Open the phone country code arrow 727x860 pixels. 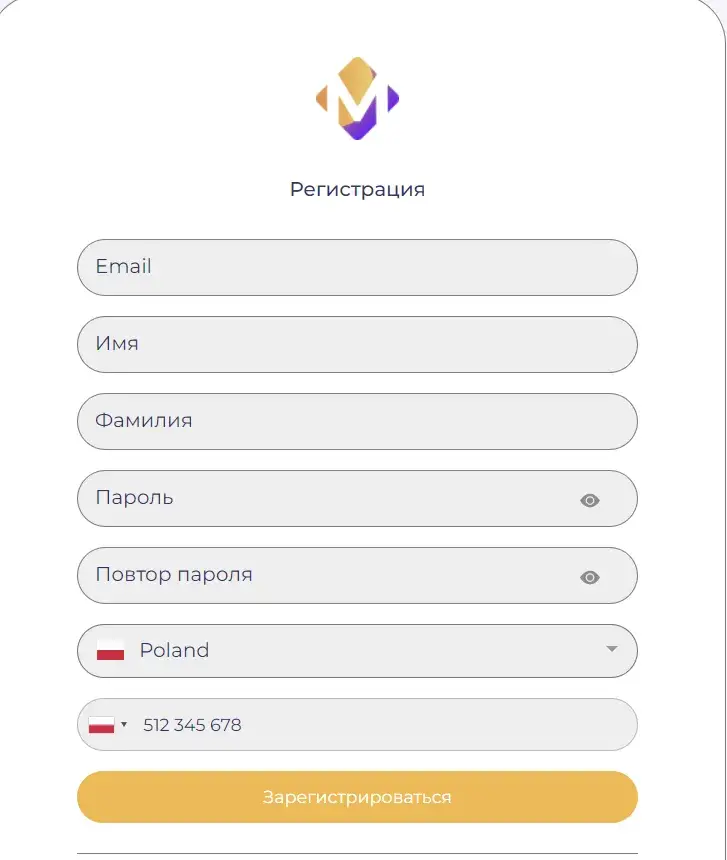point(124,725)
